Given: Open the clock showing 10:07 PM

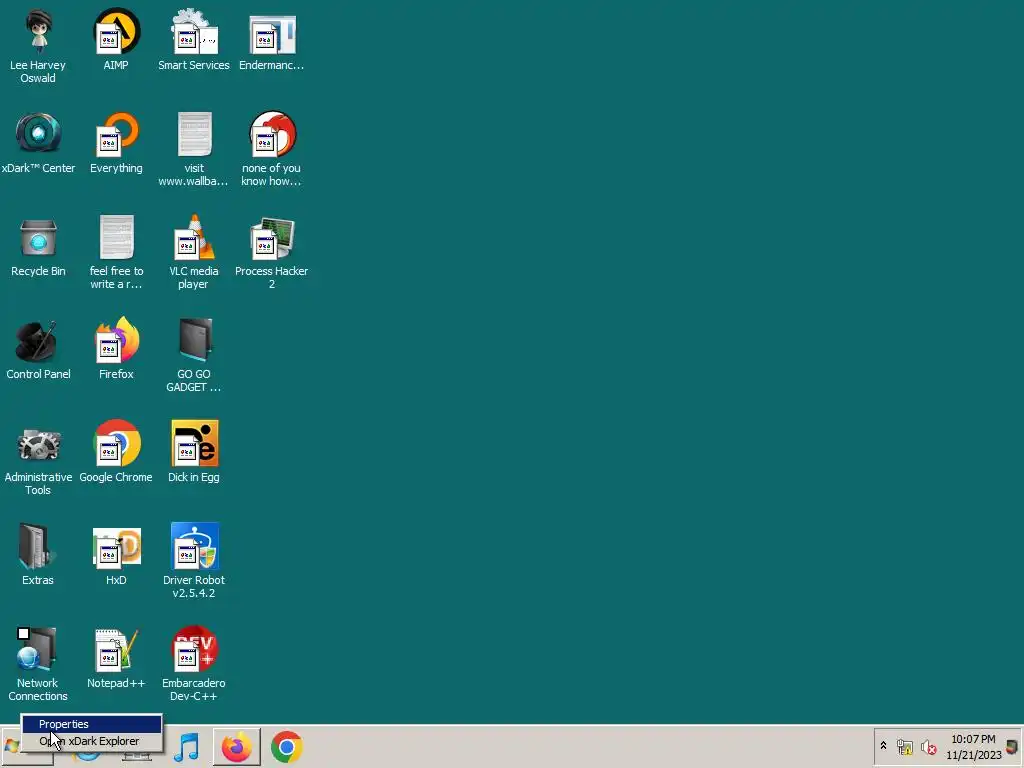Looking at the screenshot, I should pyautogui.click(x=974, y=747).
